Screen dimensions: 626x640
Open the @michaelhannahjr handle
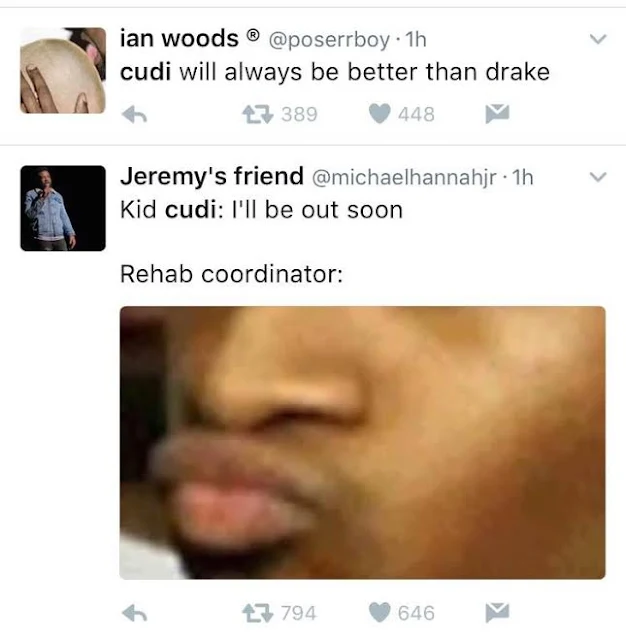pos(404,178)
